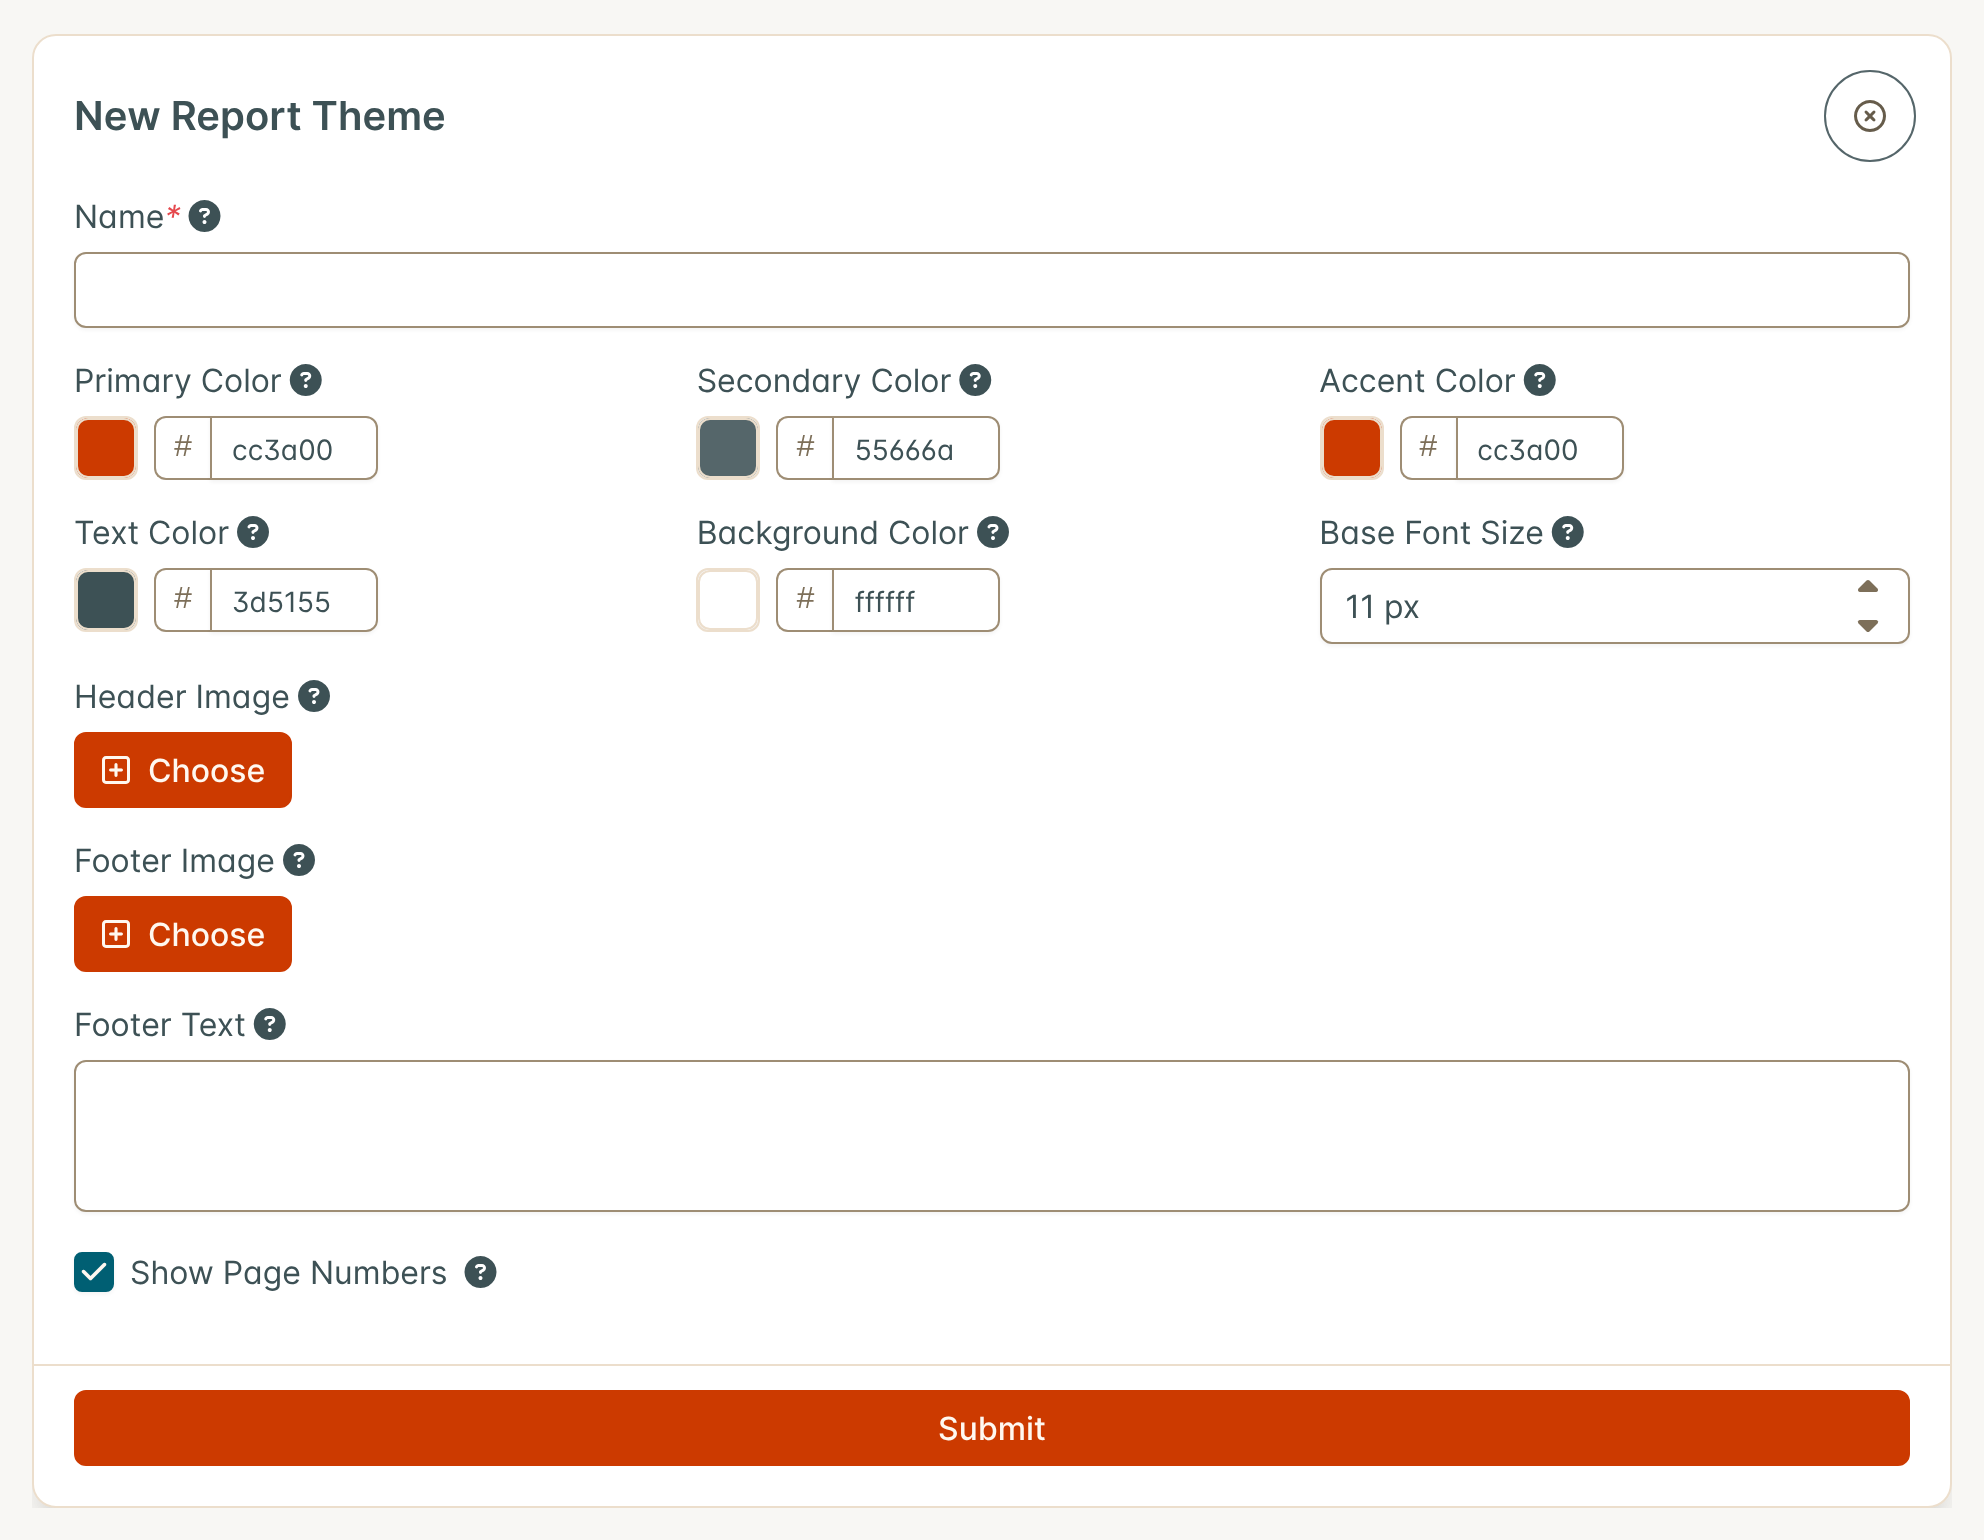Uncheck Show Page Numbers checkbox
This screenshot has height=1540, width=1984.
point(94,1272)
